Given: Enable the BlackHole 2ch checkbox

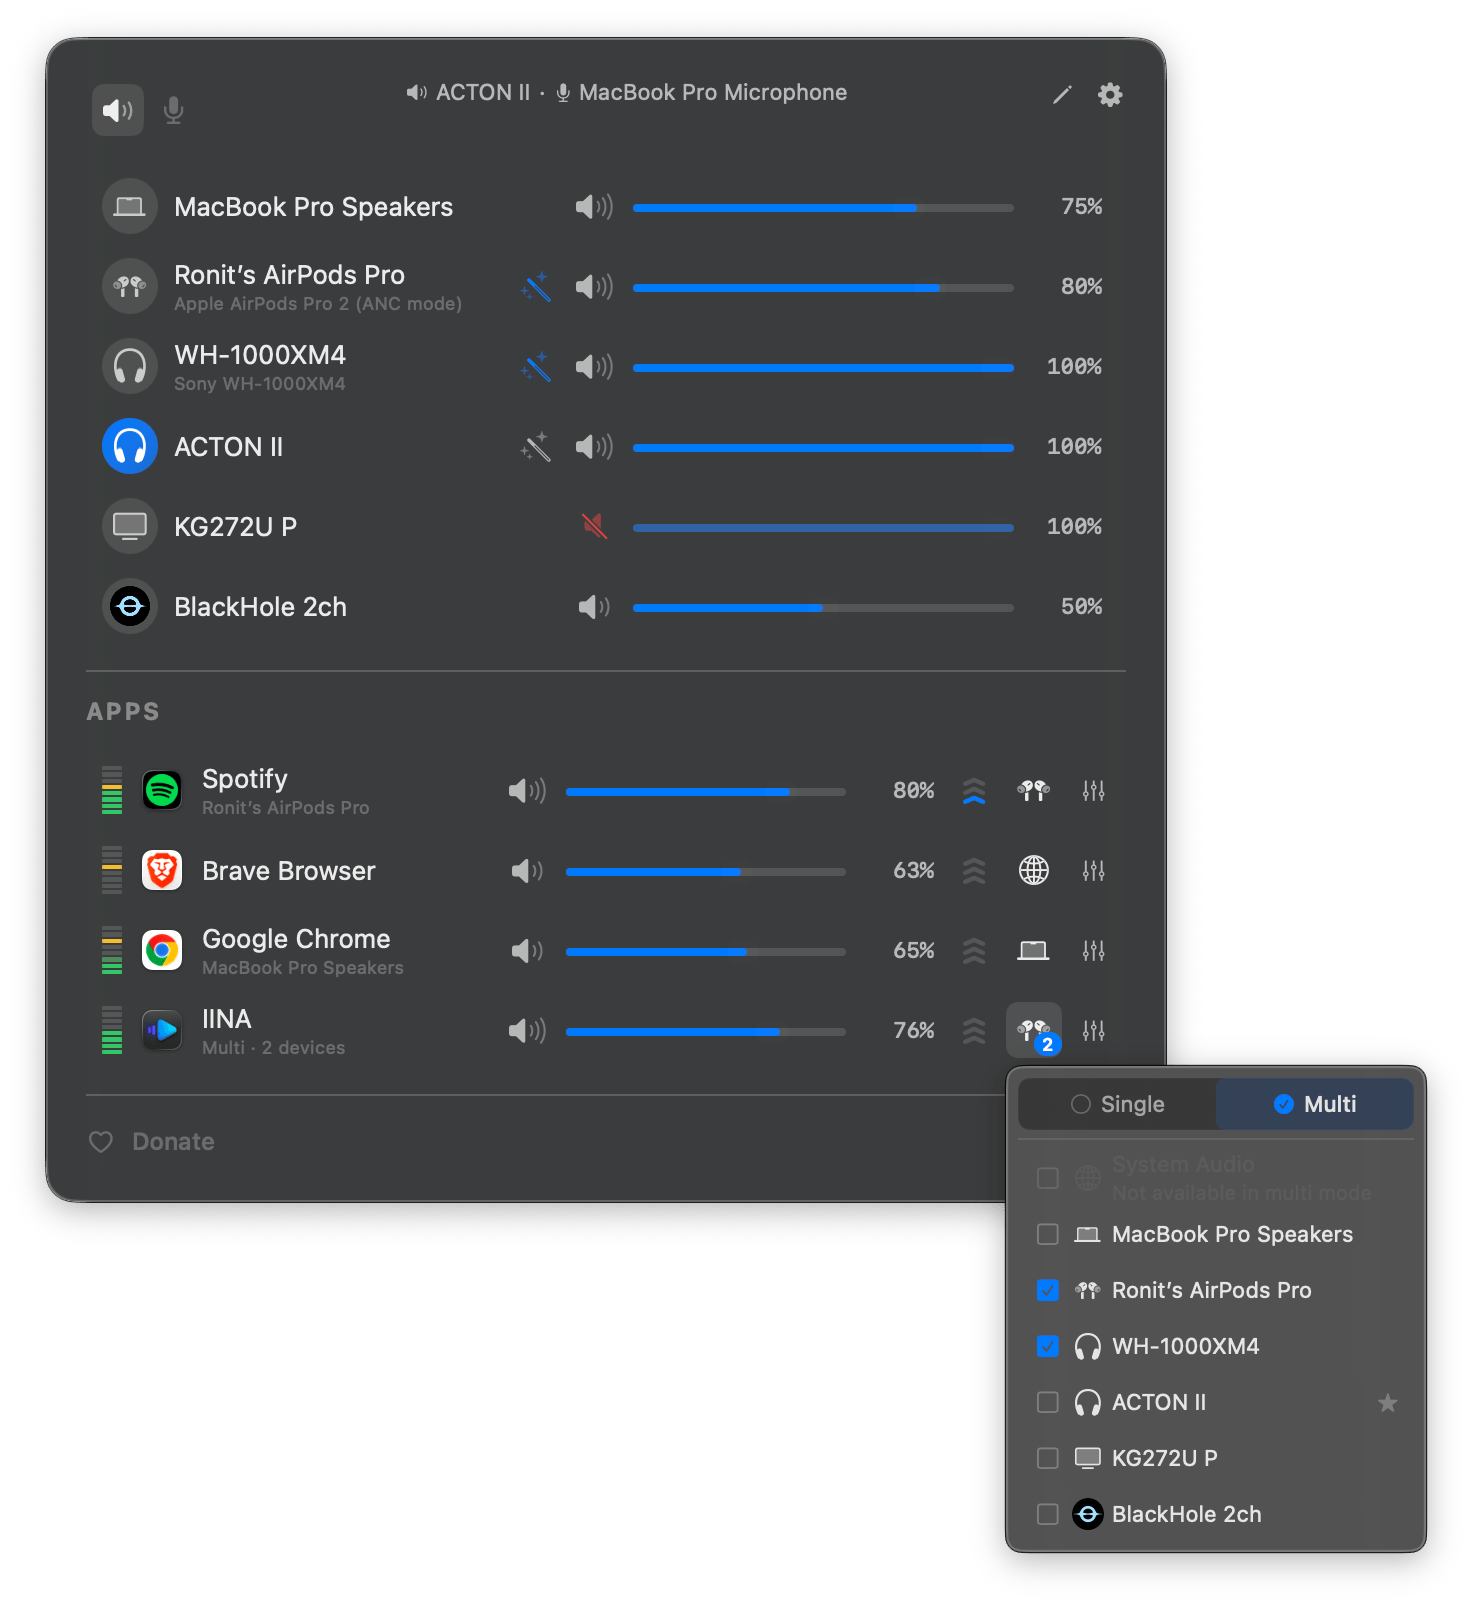Looking at the screenshot, I should (1048, 1514).
